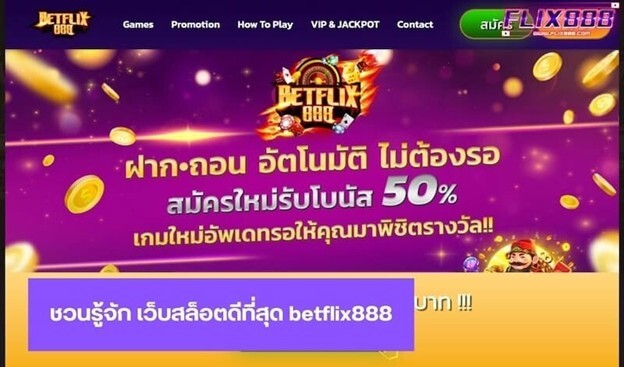
Task: Click the flaming Betflix888 roulette logo
Action: tap(316, 96)
